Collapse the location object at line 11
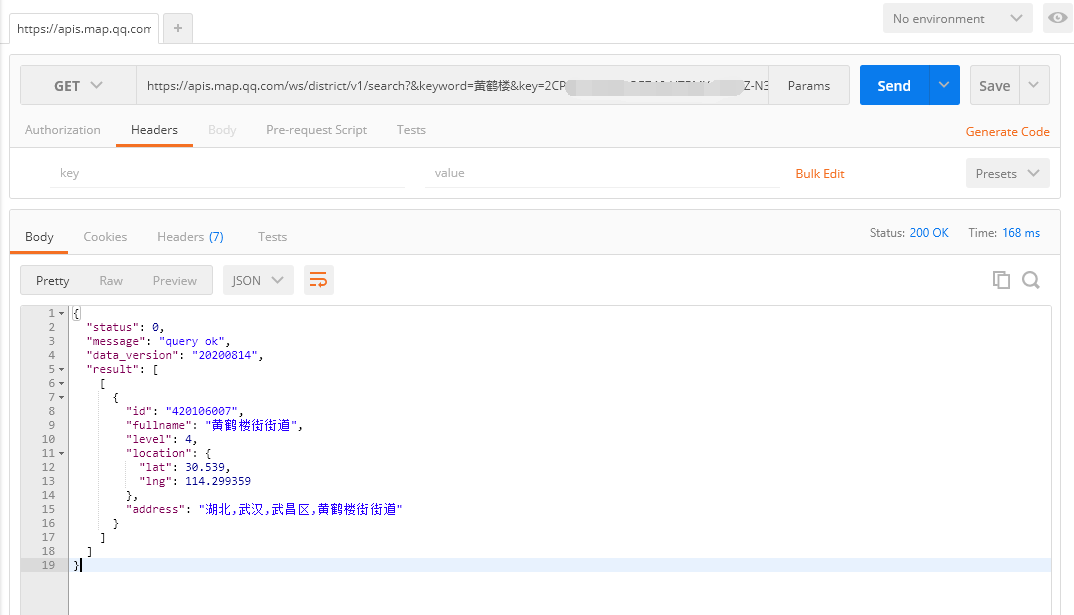Image resolution: width=1074 pixels, height=615 pixels. (x=61, y=454)
